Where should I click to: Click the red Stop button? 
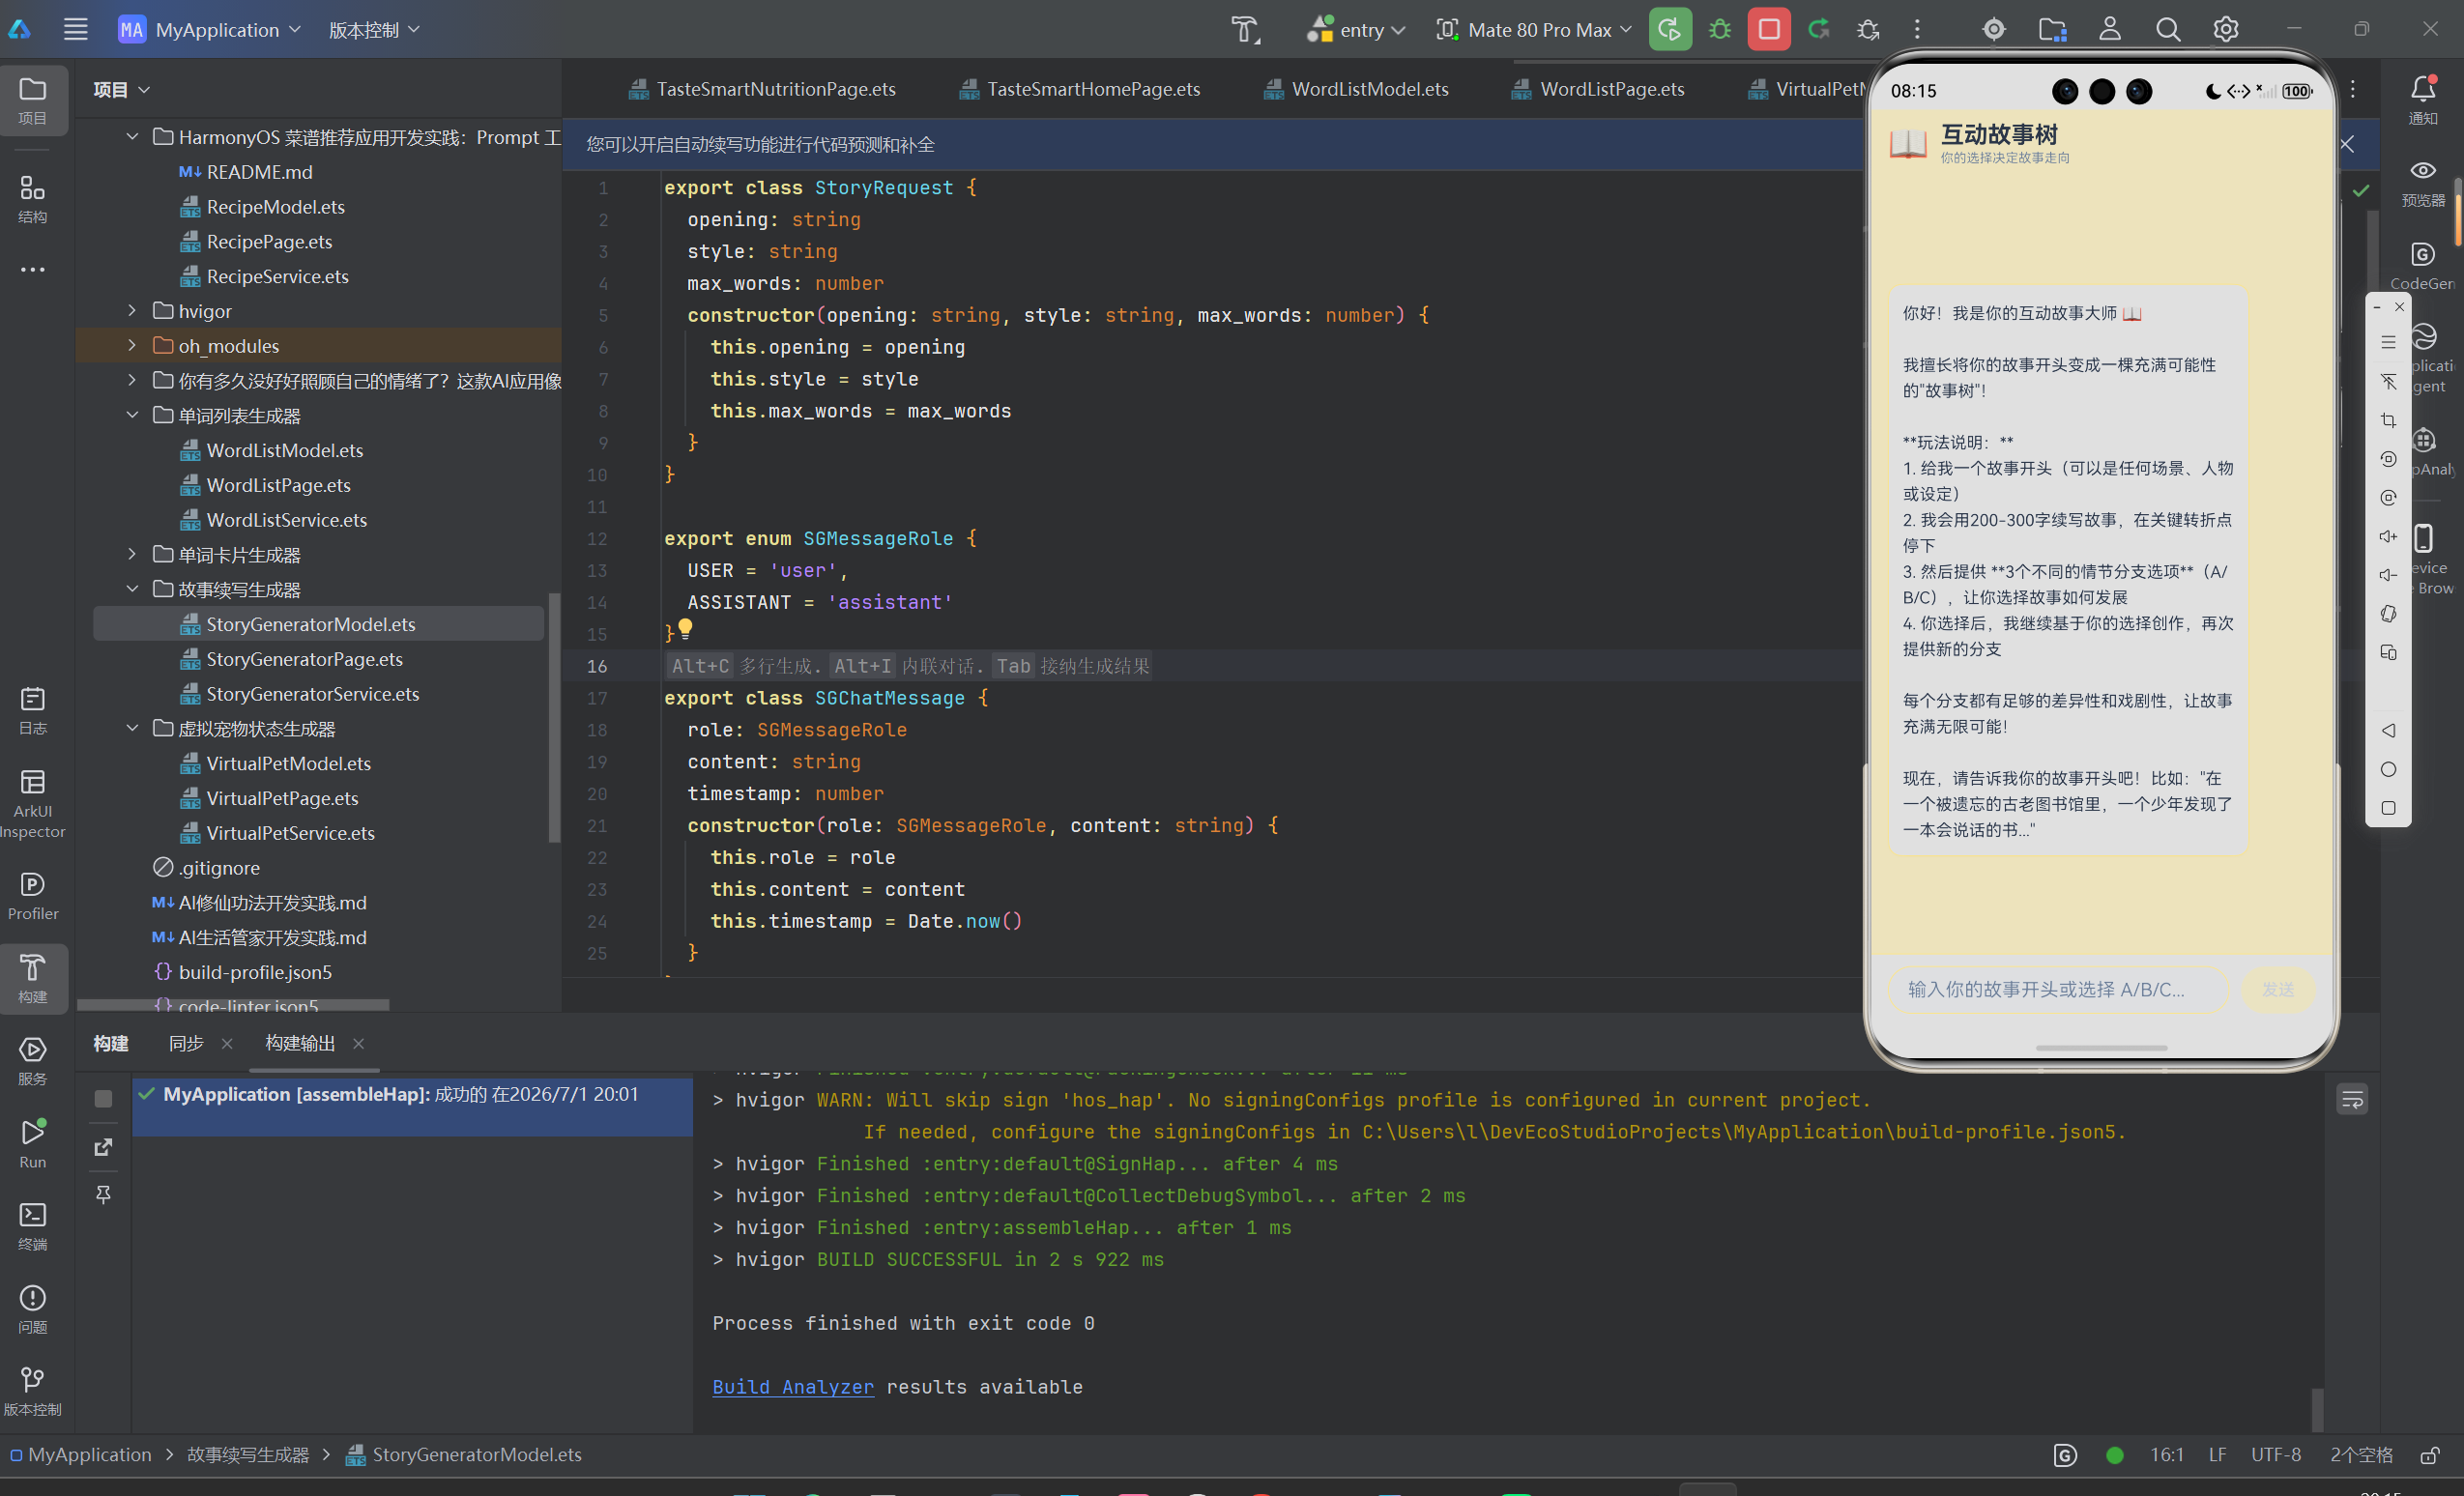coord(1768,30)
